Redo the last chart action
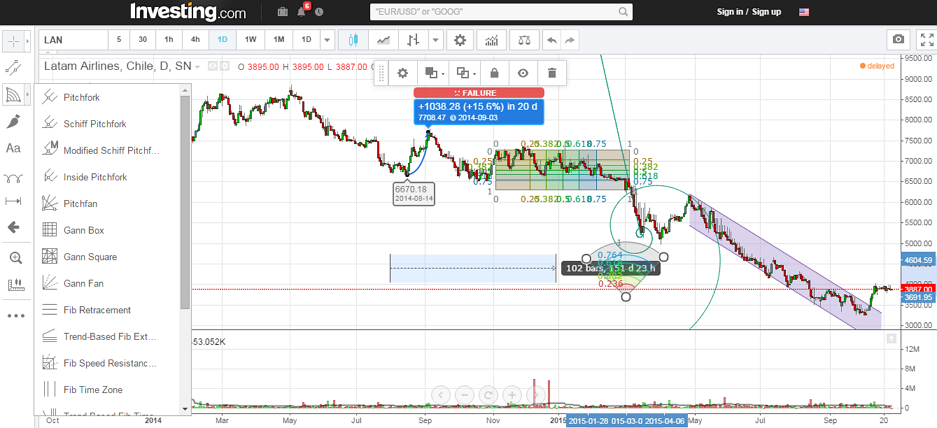The height and width of the screenshot is (428, 937). pyautogui.click(x=569, y=40)
